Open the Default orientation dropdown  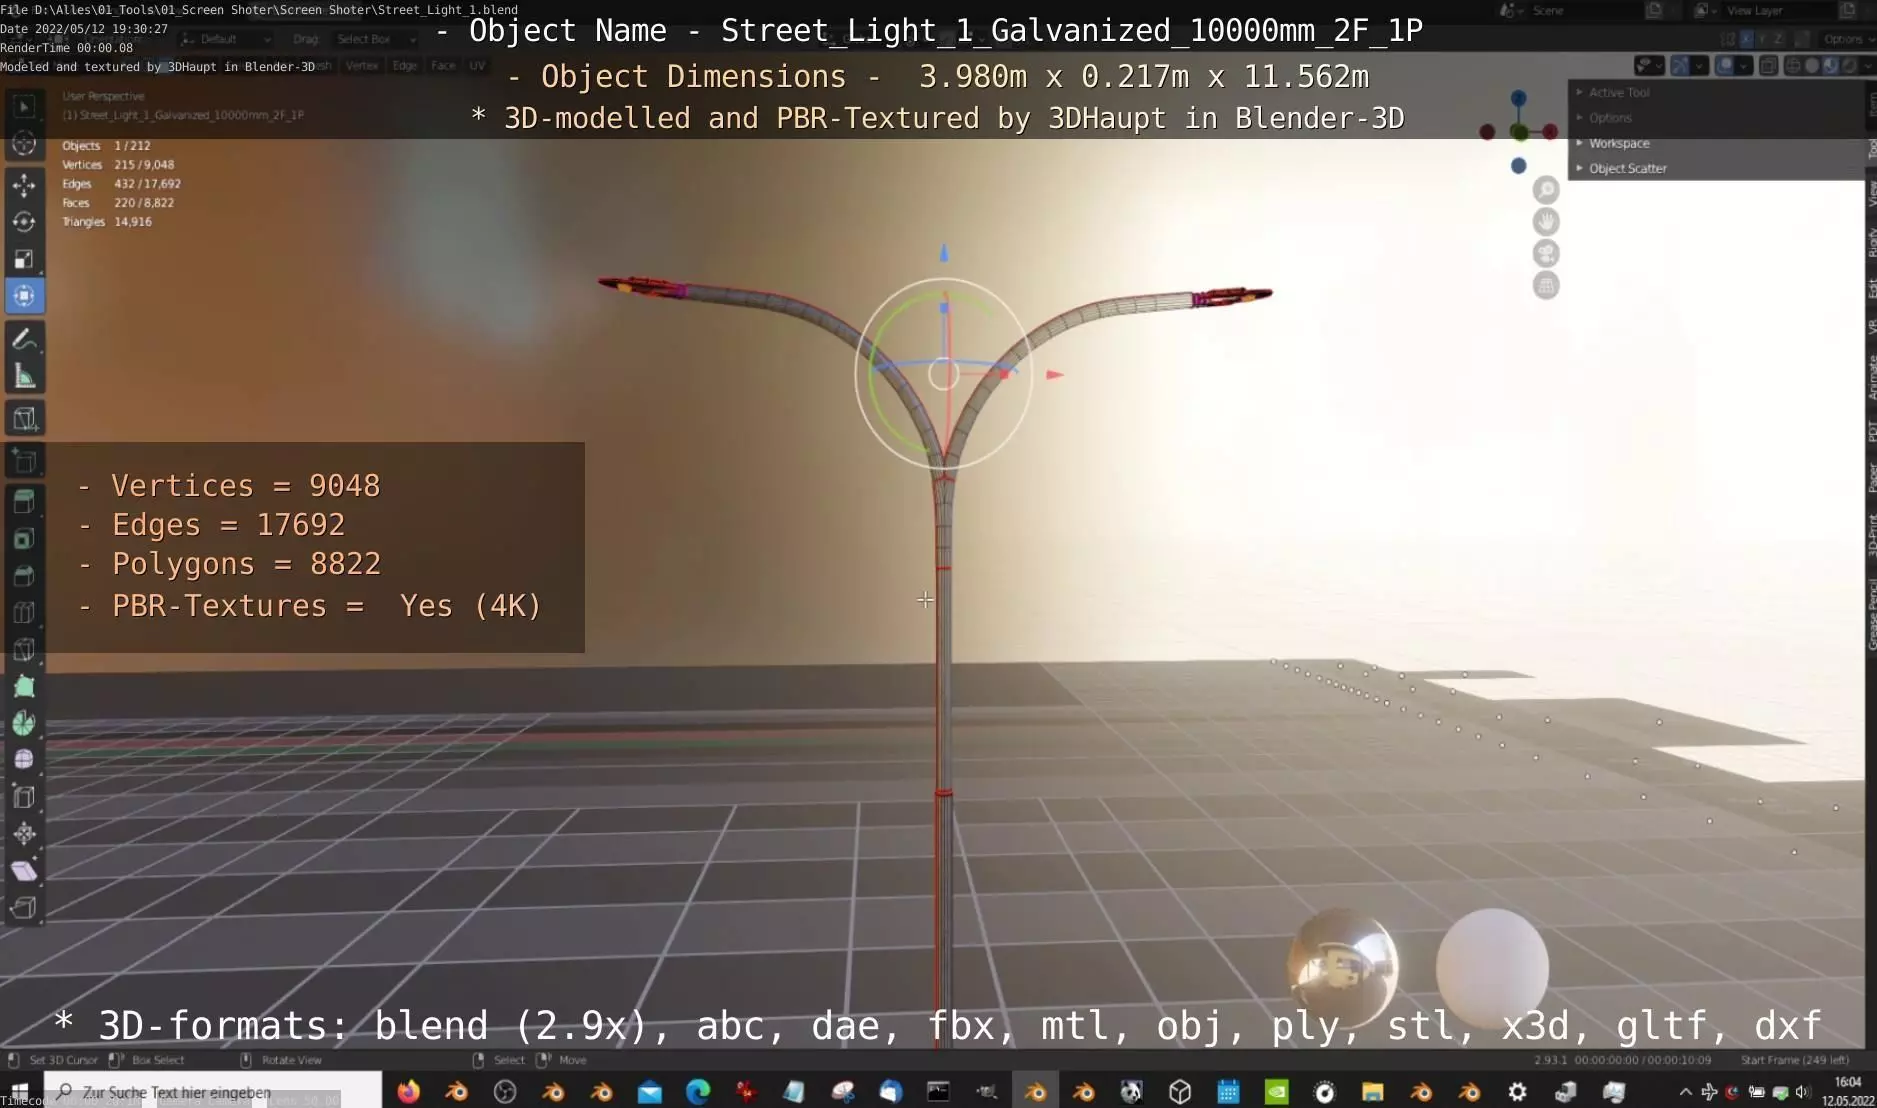coord(226,39)
